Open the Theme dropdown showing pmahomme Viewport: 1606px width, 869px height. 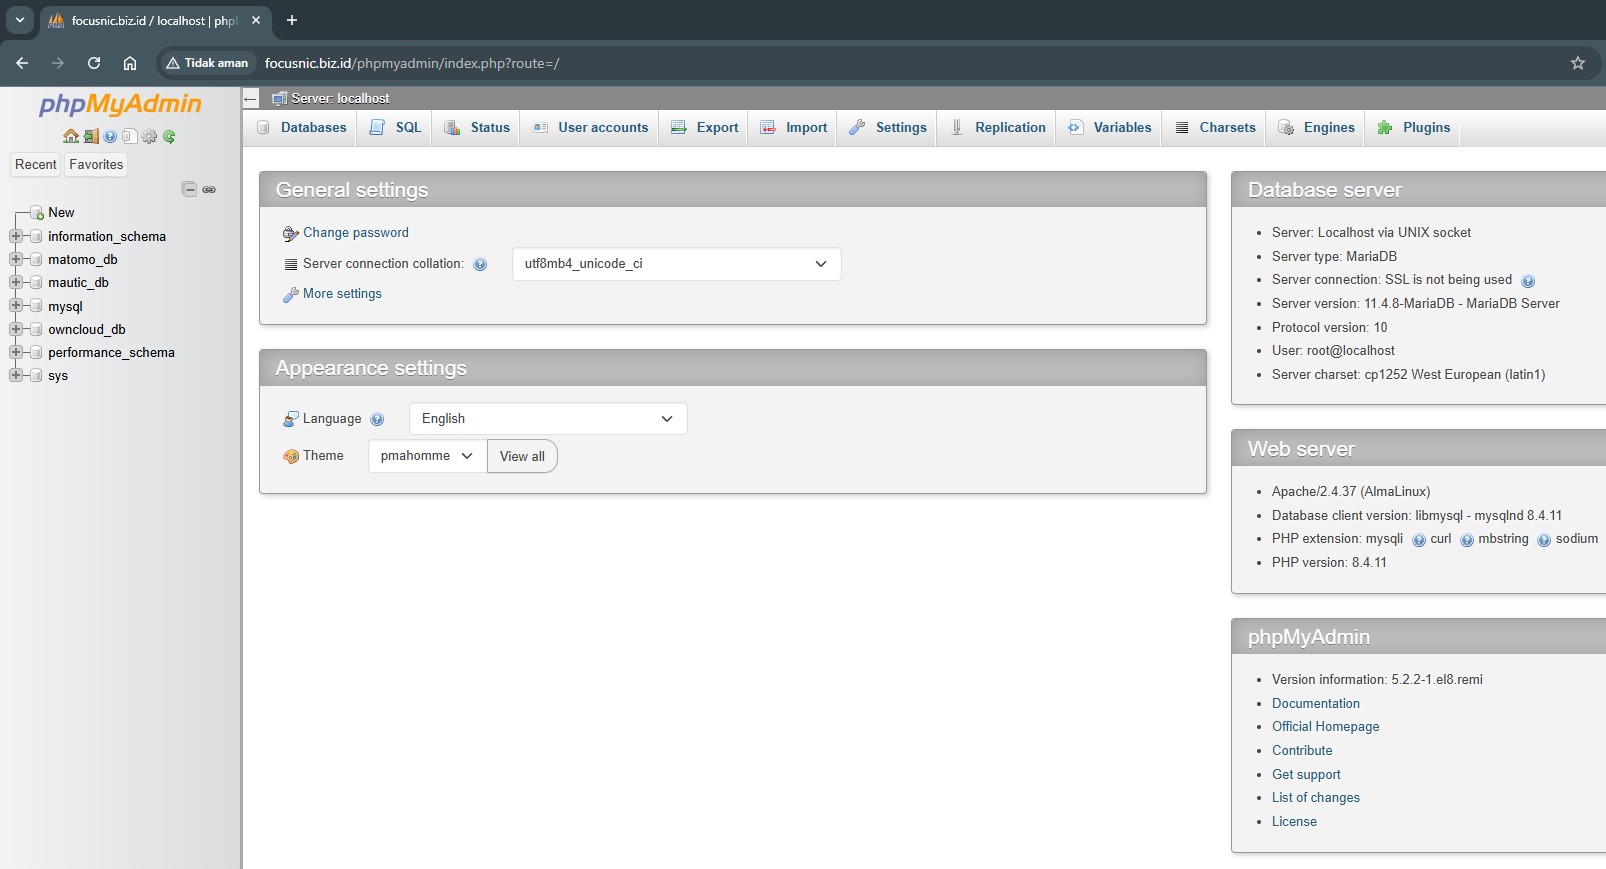(x=427, y=456)
